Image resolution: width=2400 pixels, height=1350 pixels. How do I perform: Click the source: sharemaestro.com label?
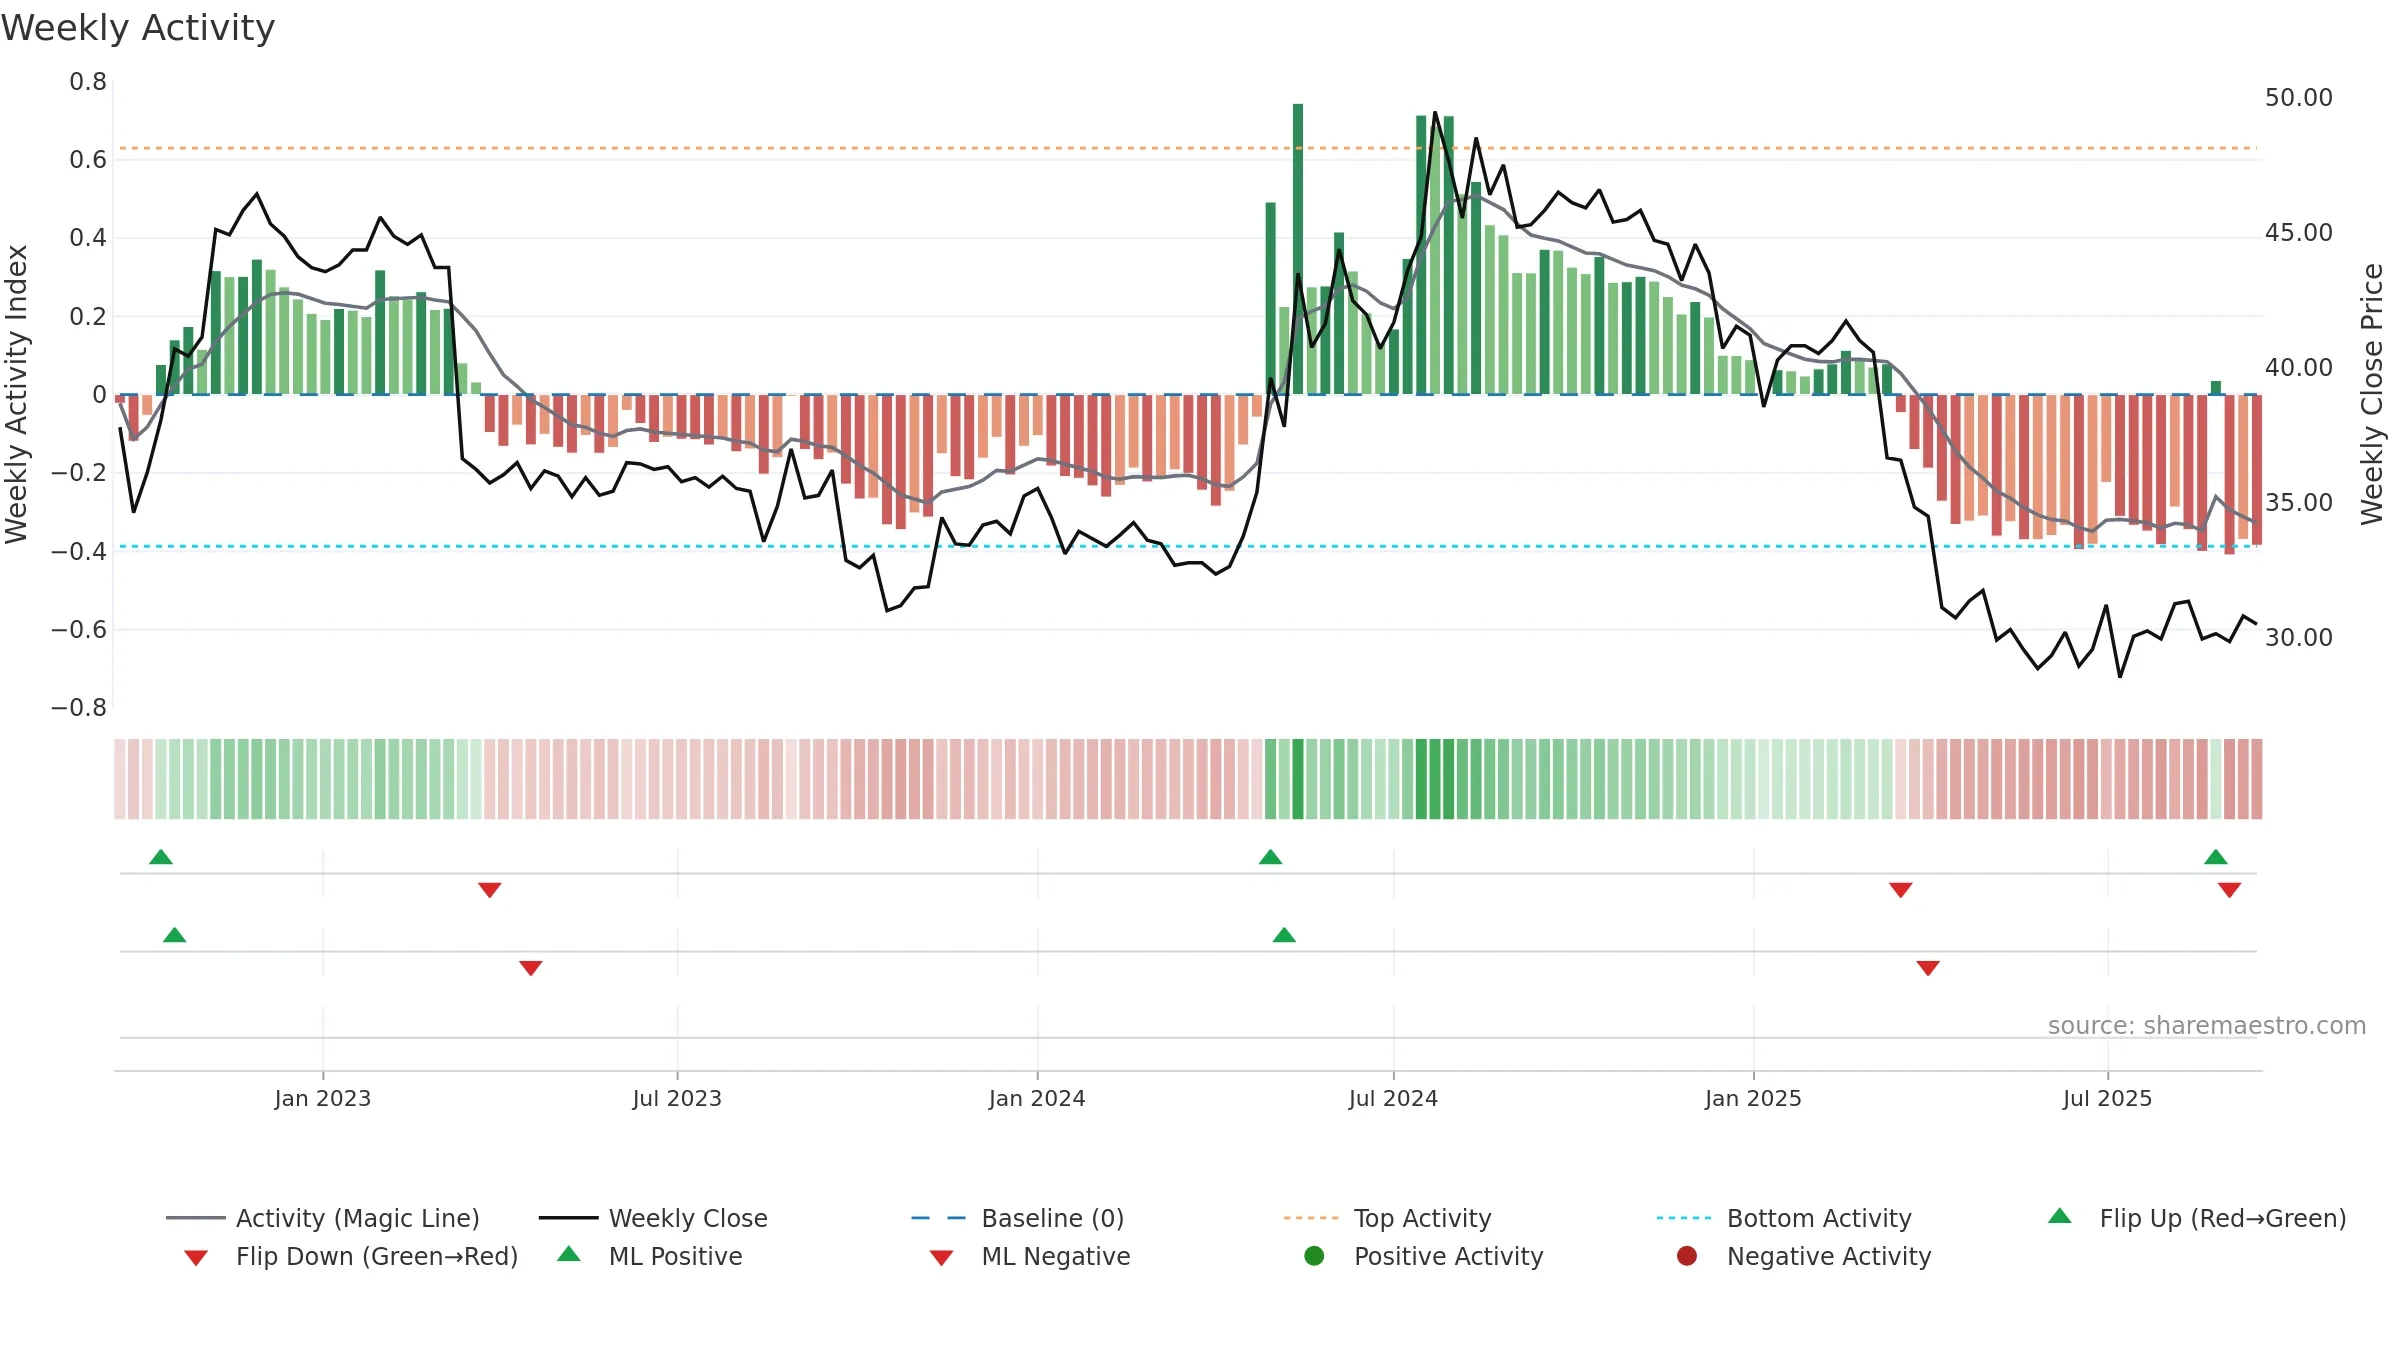click(2207, 1026)
